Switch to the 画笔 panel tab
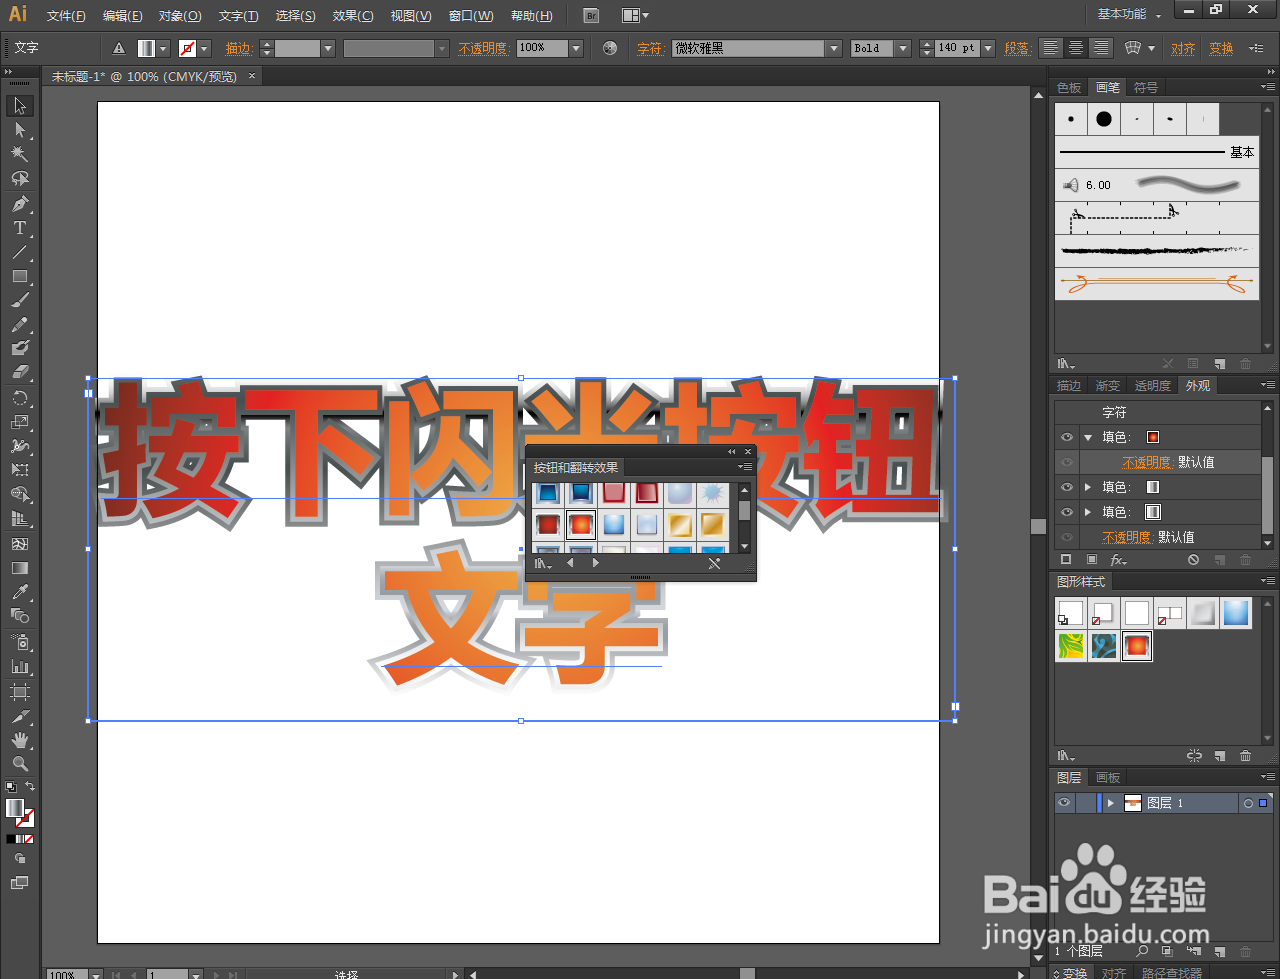This screenshot has height=979, width=1280. [1108, 87]
